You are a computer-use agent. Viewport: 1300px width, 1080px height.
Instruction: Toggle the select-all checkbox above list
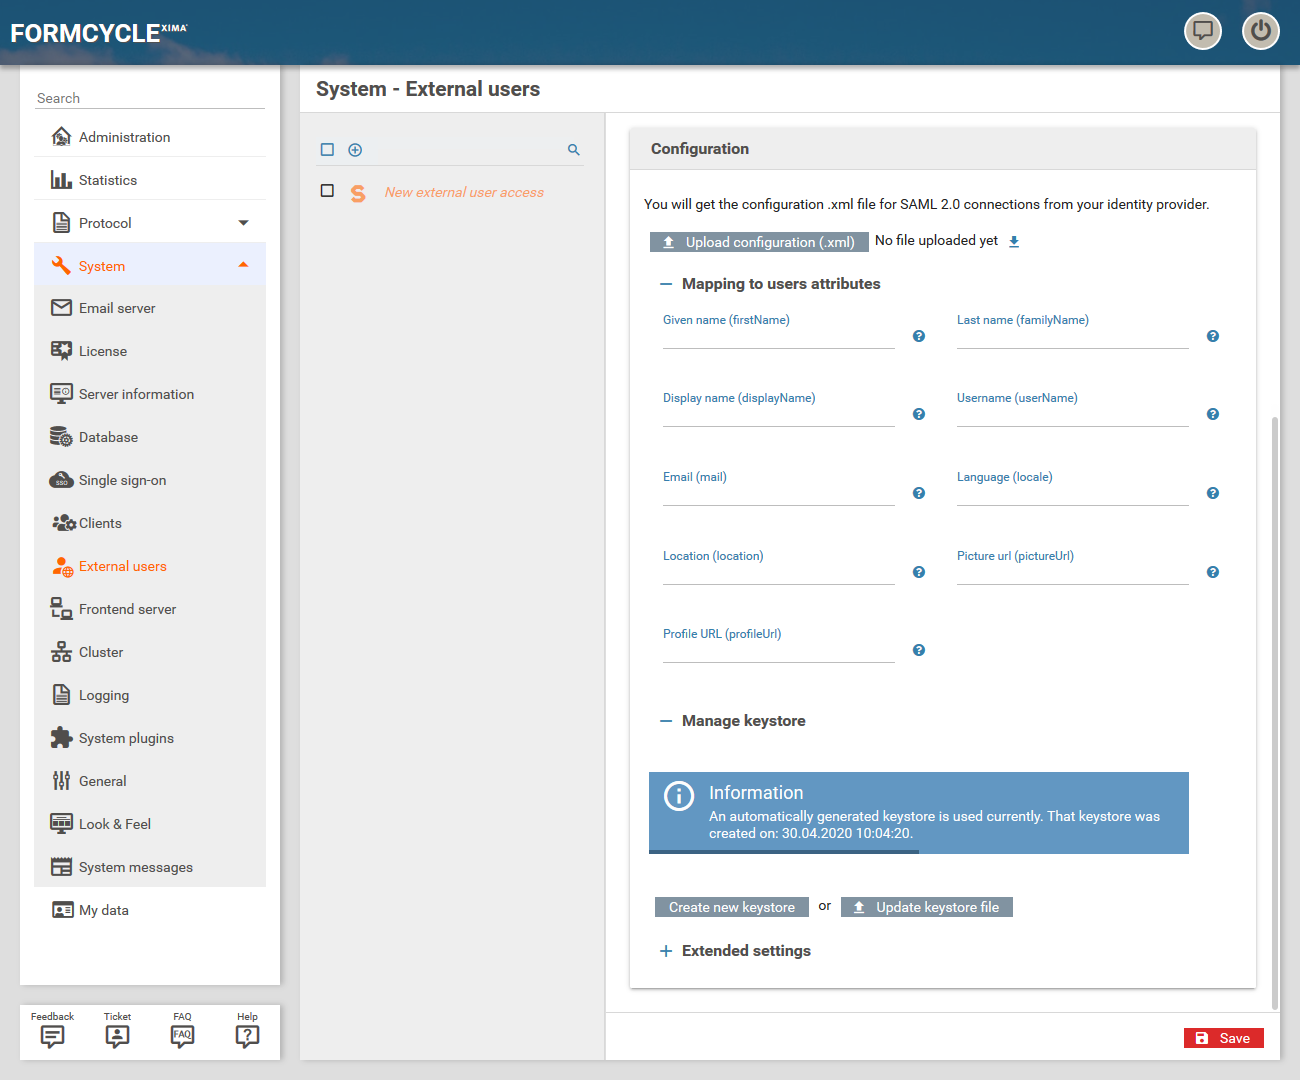pos(327,150)
